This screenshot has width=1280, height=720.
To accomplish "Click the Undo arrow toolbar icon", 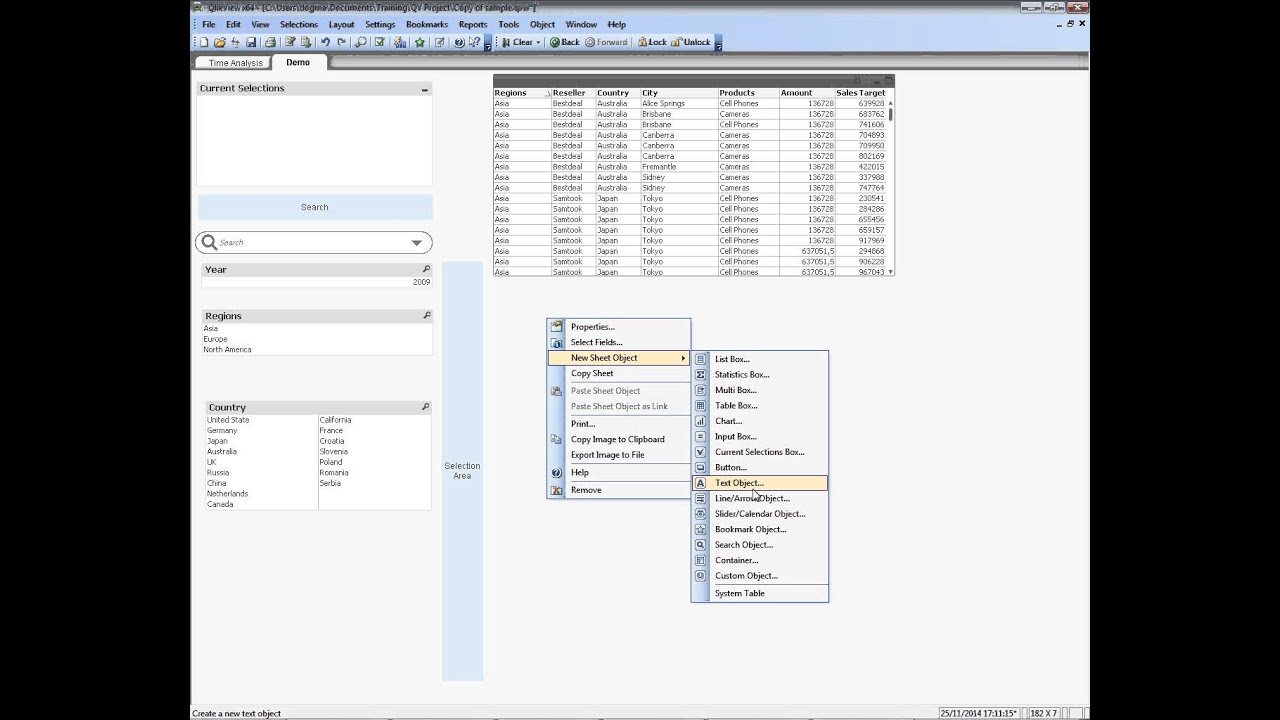I will (x=325, y=42).
